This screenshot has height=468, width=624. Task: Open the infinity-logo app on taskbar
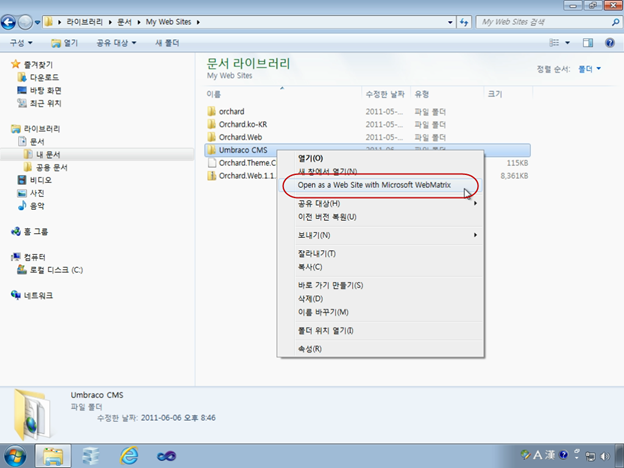pyautogui.click(x=166, y=456)
